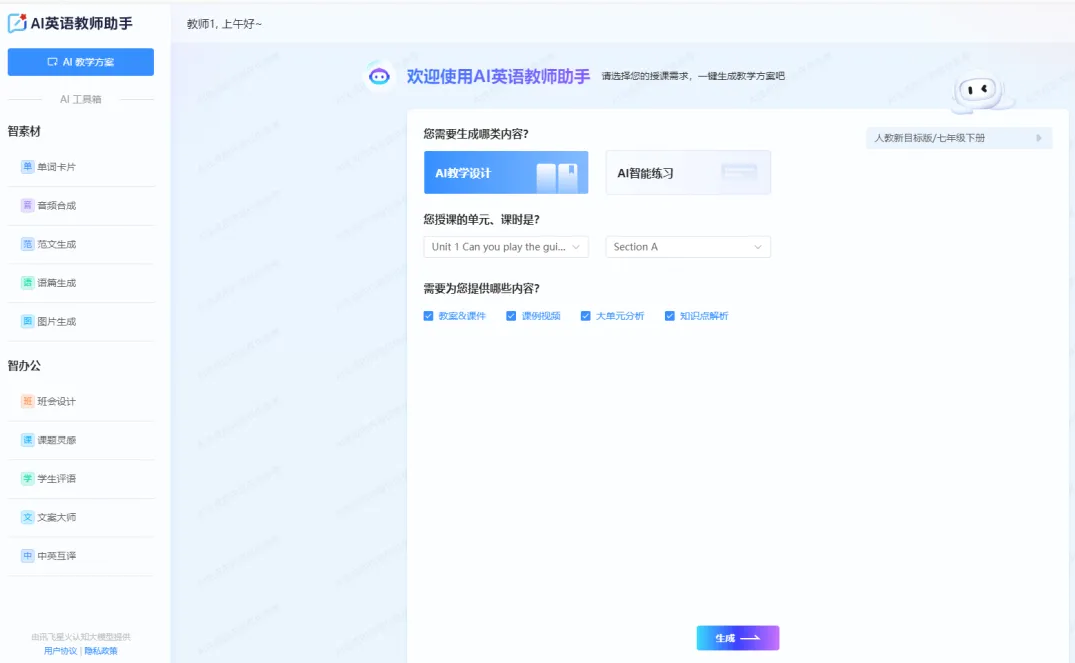Viewport: 1075px width, 663px height.
Task: Click the 图片生成 tool icon
Action: pyautogui.click(x=28, y=322)
